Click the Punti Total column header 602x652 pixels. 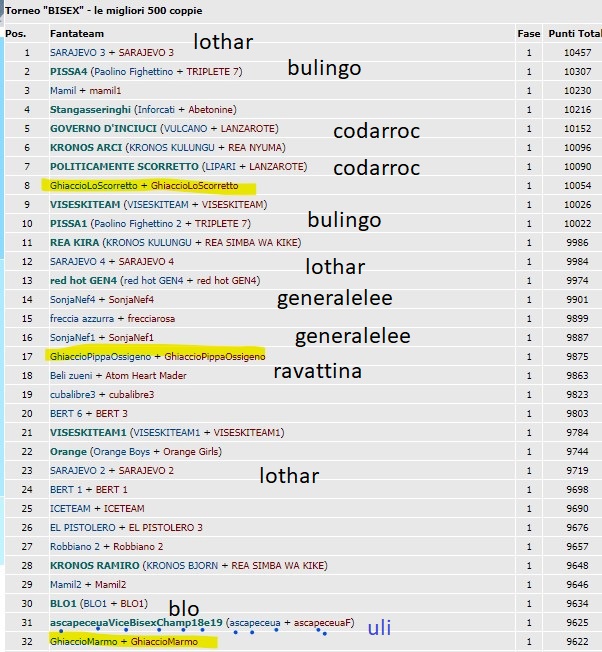[575, 34]
